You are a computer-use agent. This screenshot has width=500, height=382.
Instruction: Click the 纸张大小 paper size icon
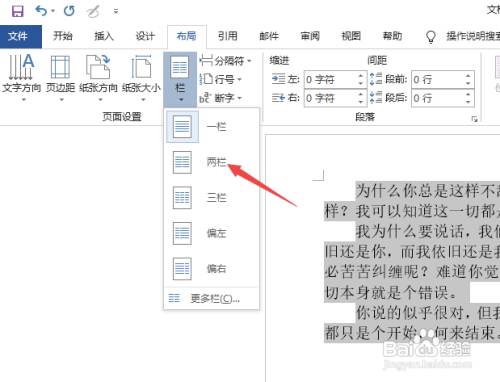(x=141, y=67)
